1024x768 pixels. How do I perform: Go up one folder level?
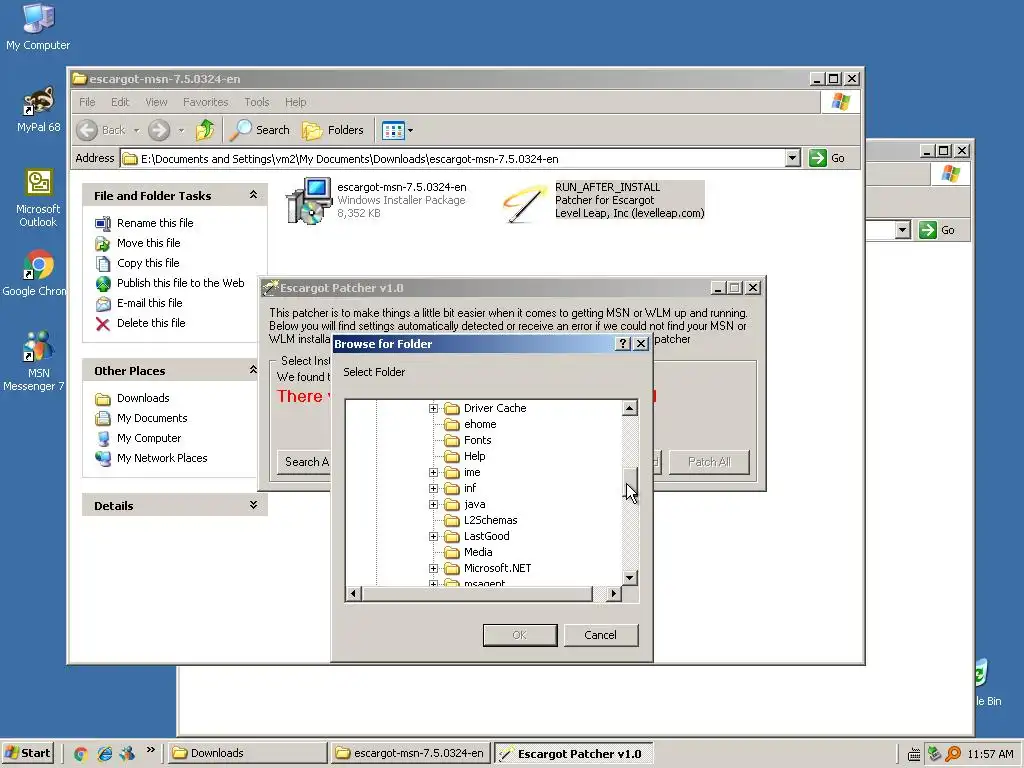point(204,130)
